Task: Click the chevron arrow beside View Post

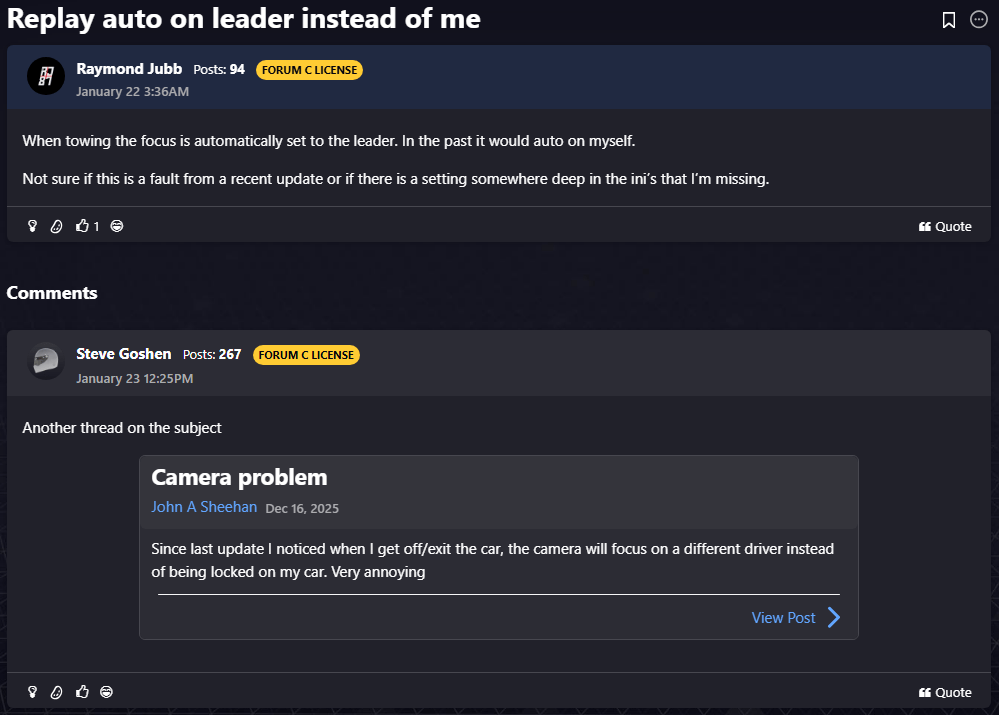Action: [x=834, y=618]
